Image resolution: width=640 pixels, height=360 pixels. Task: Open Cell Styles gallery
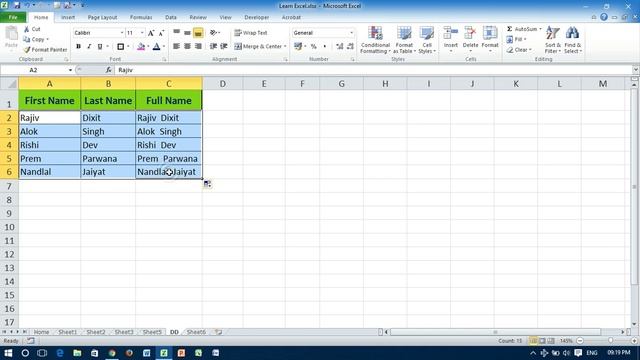427,40
